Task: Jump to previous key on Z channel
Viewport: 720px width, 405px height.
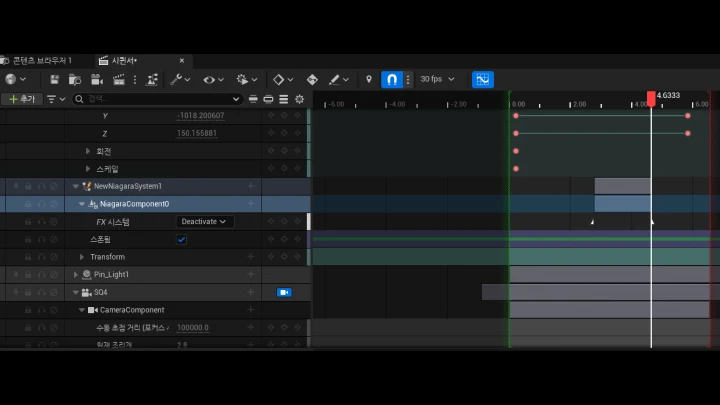Action: coord(271,133)
